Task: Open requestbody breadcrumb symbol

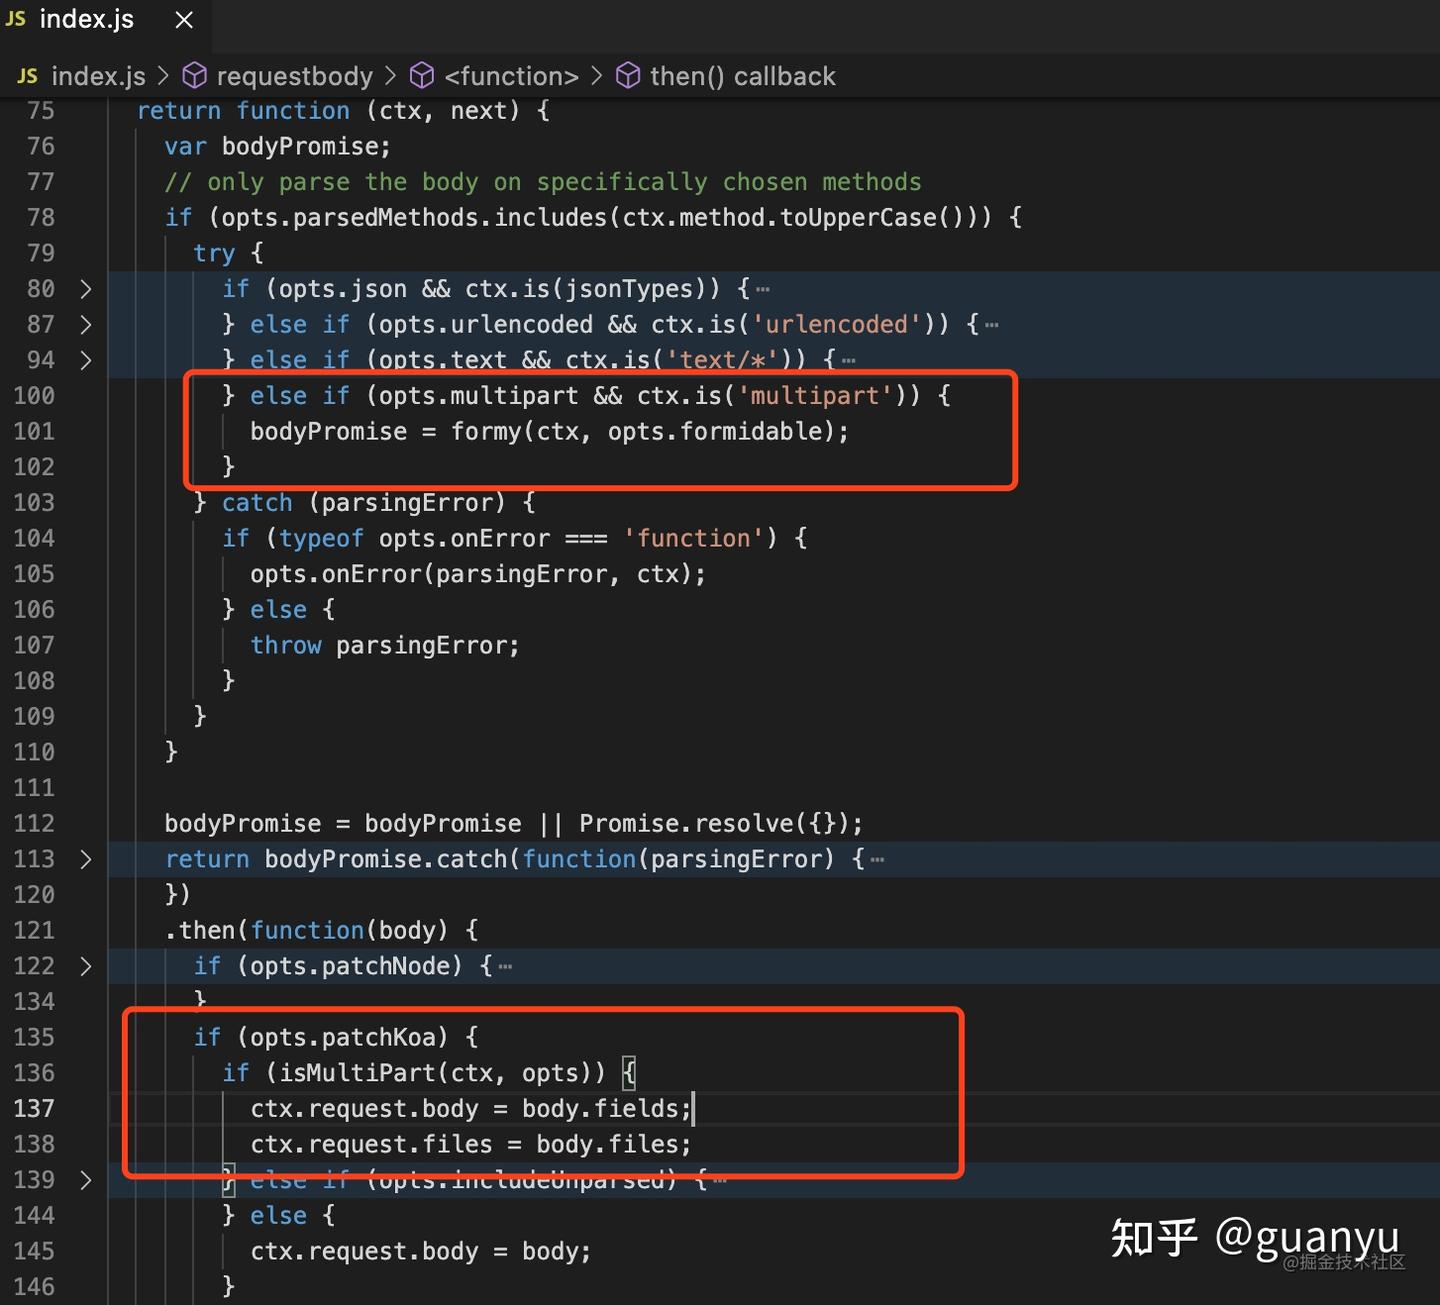Action: (294, 76)
